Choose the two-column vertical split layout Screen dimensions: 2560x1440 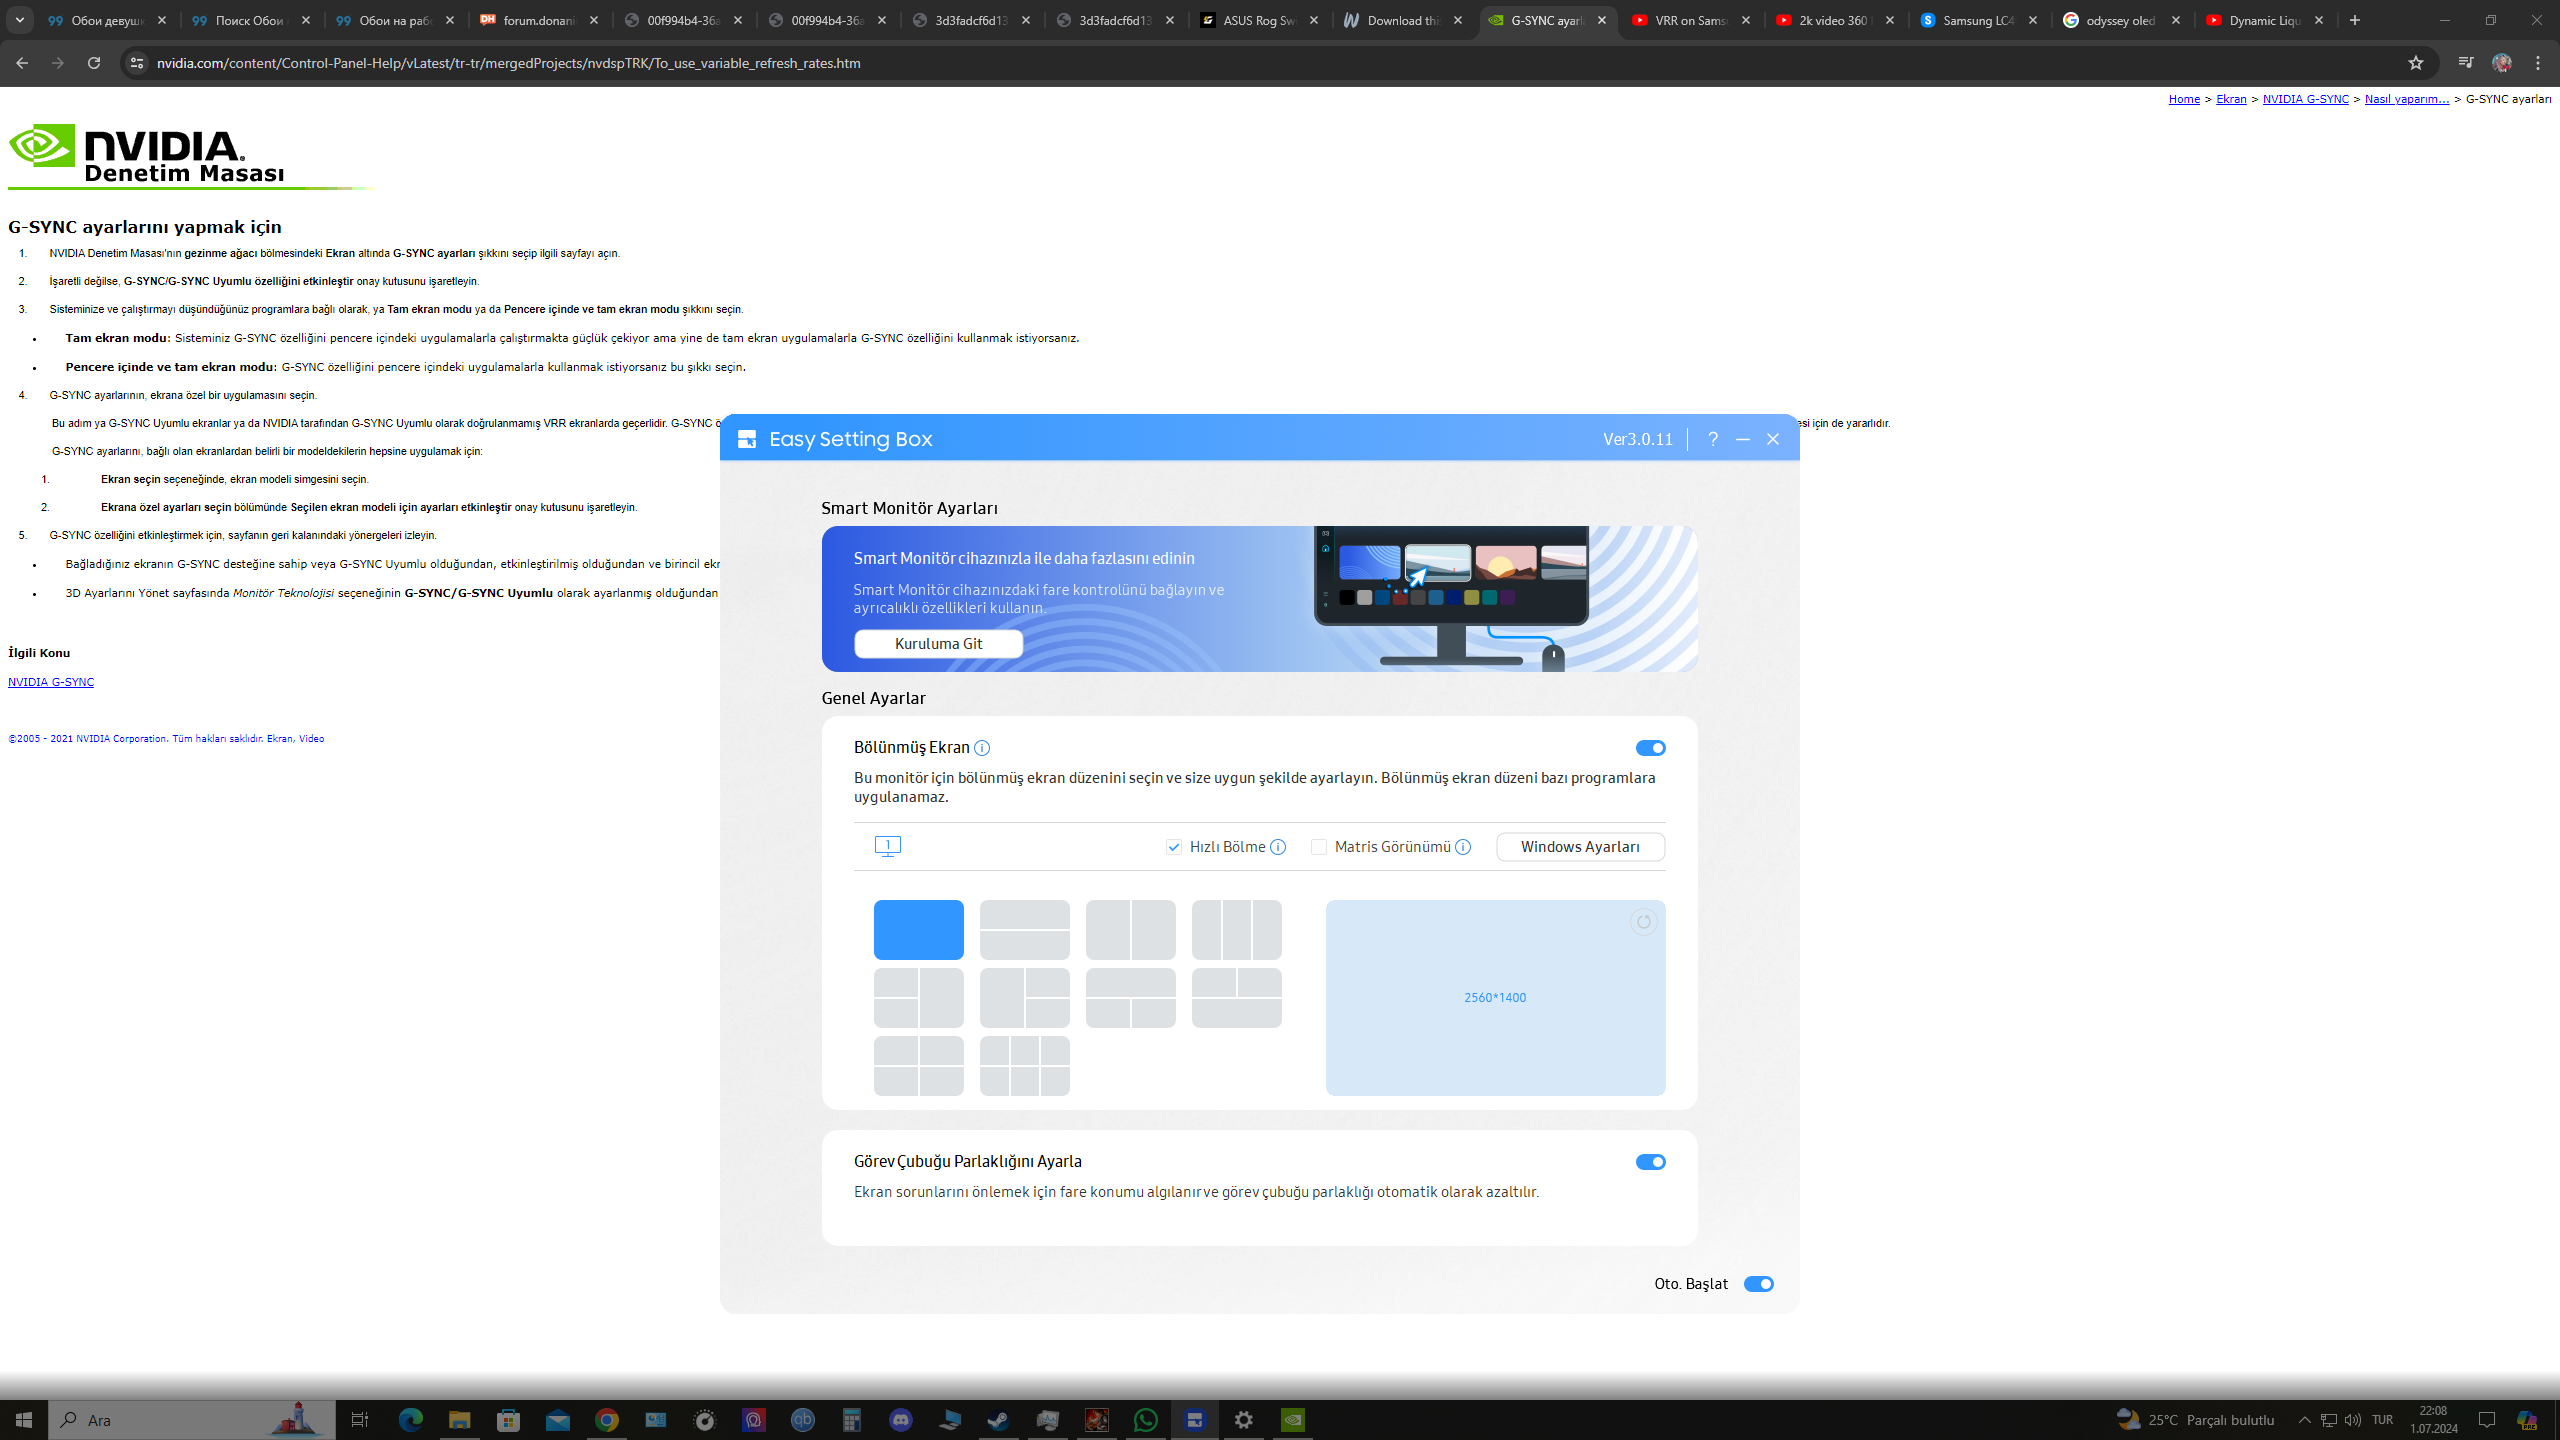(1130, 929)
